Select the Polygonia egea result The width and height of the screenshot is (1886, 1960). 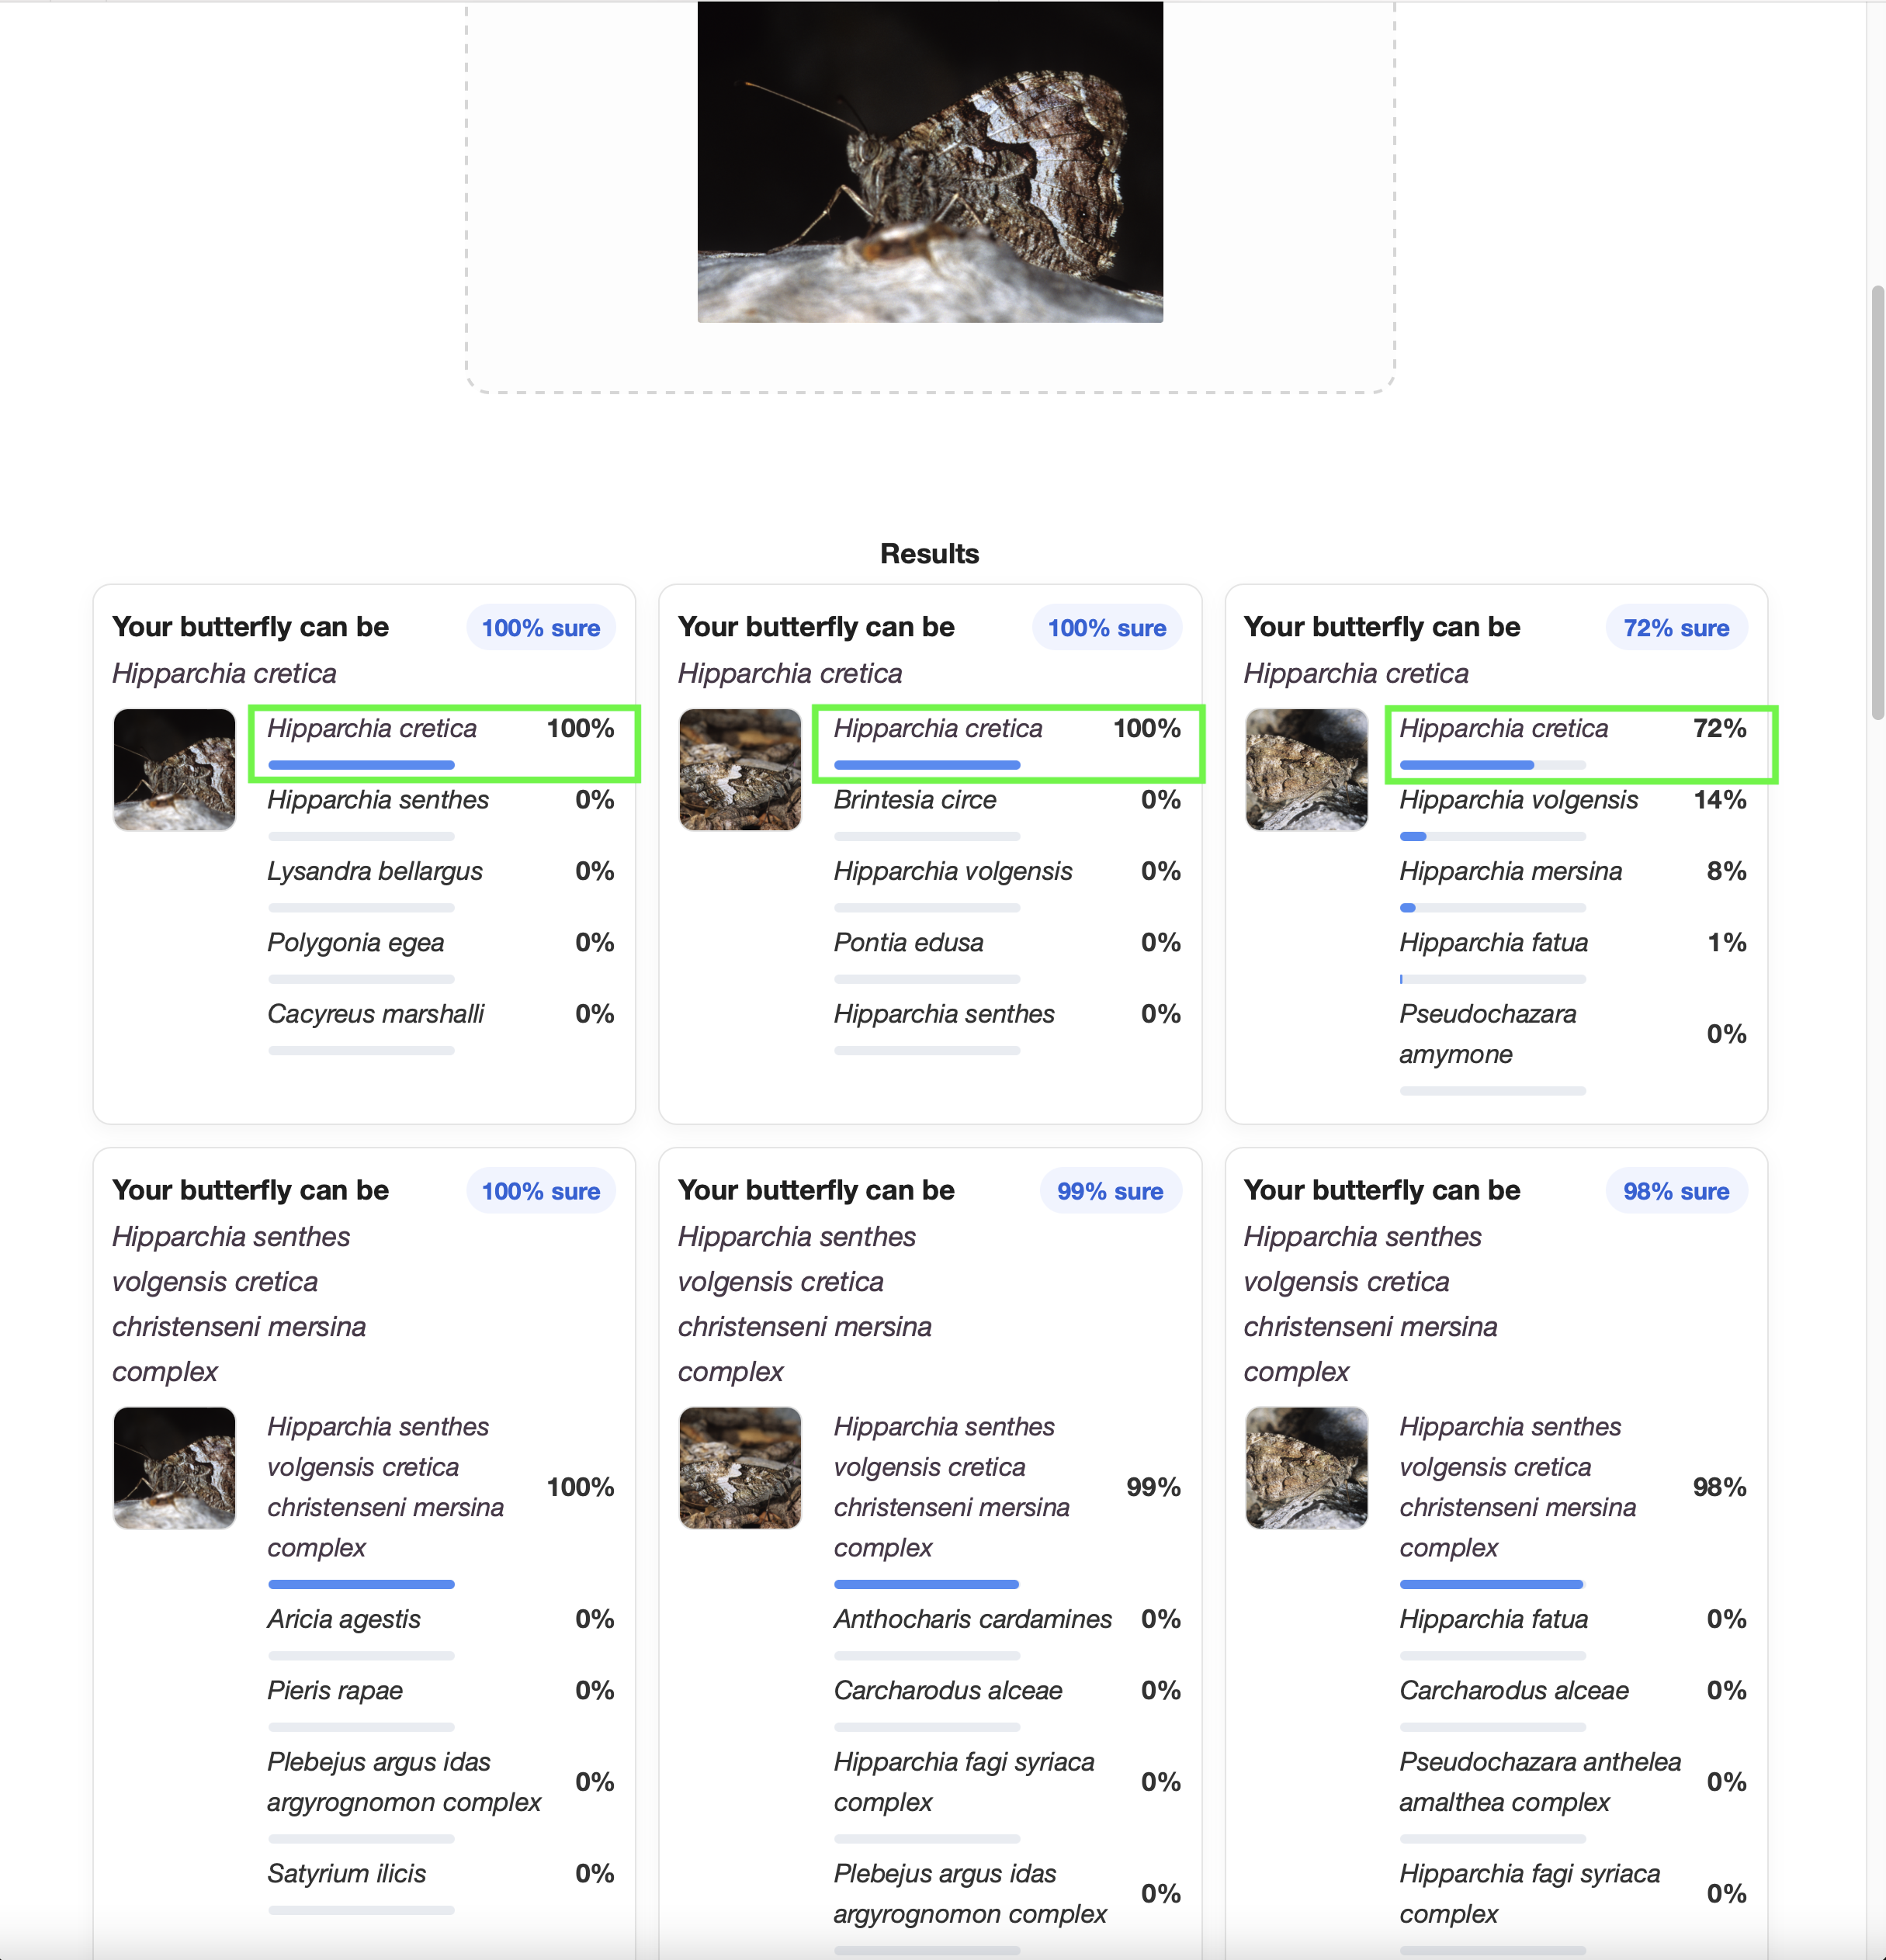pyautogui.click(x=355, y=942)
